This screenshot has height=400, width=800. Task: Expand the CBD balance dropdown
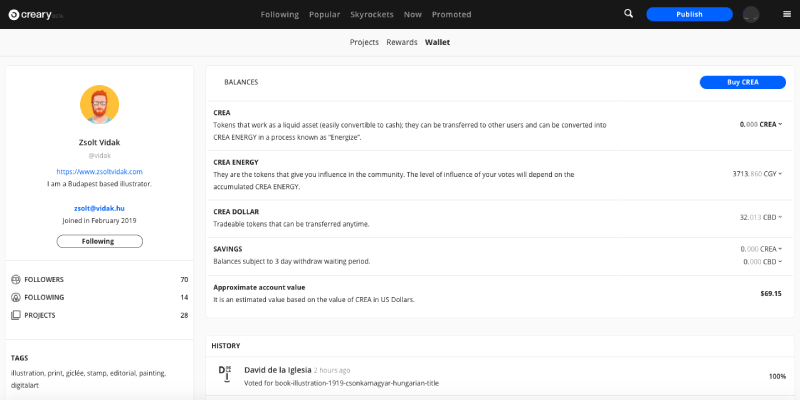(x=780, y=216)
